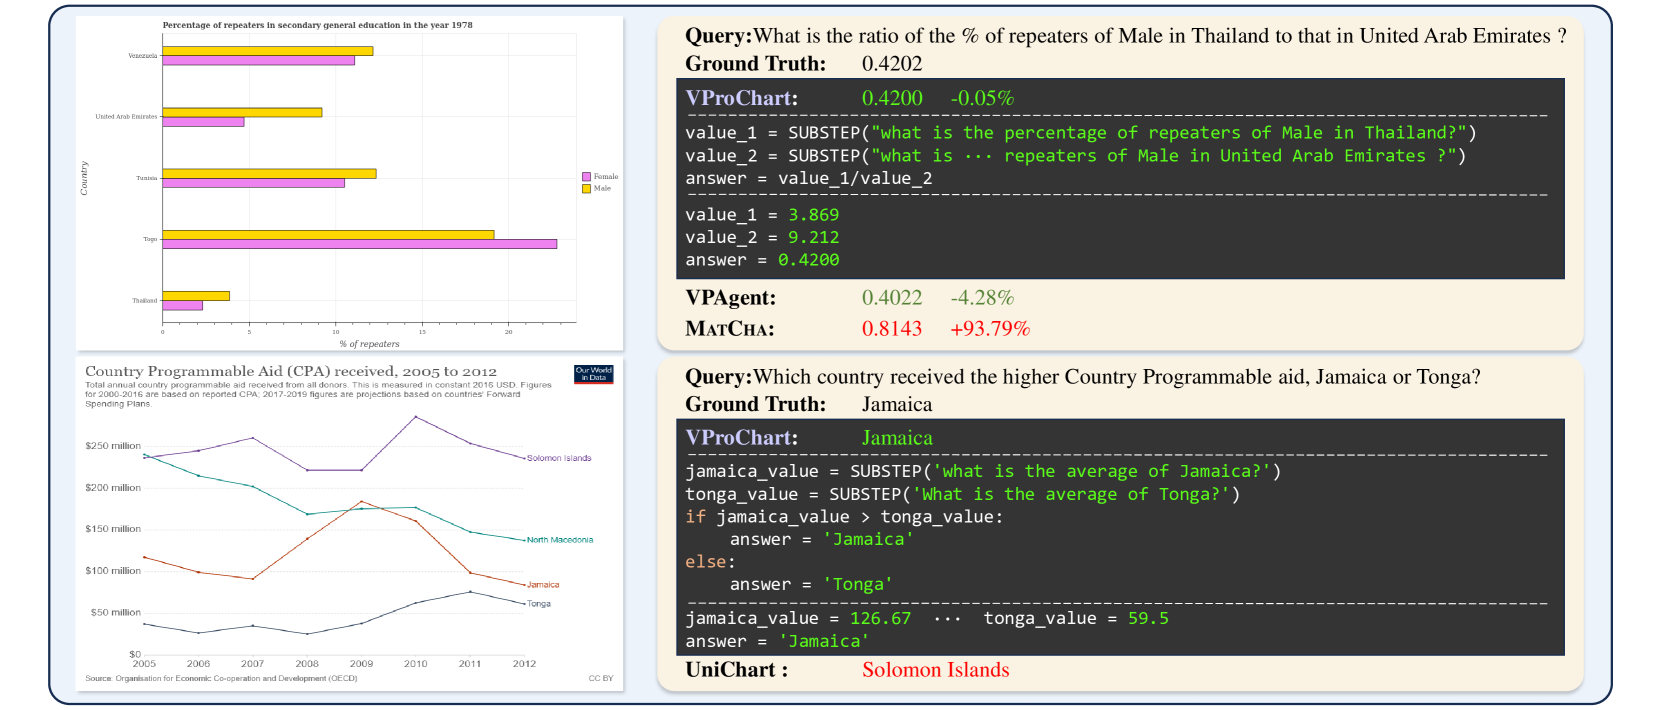The width and height of the screenshot is (1661, 710).
Task: Click the 'tonga_value = SUBSTEP' code line
Action: click(x=962, y=495)
